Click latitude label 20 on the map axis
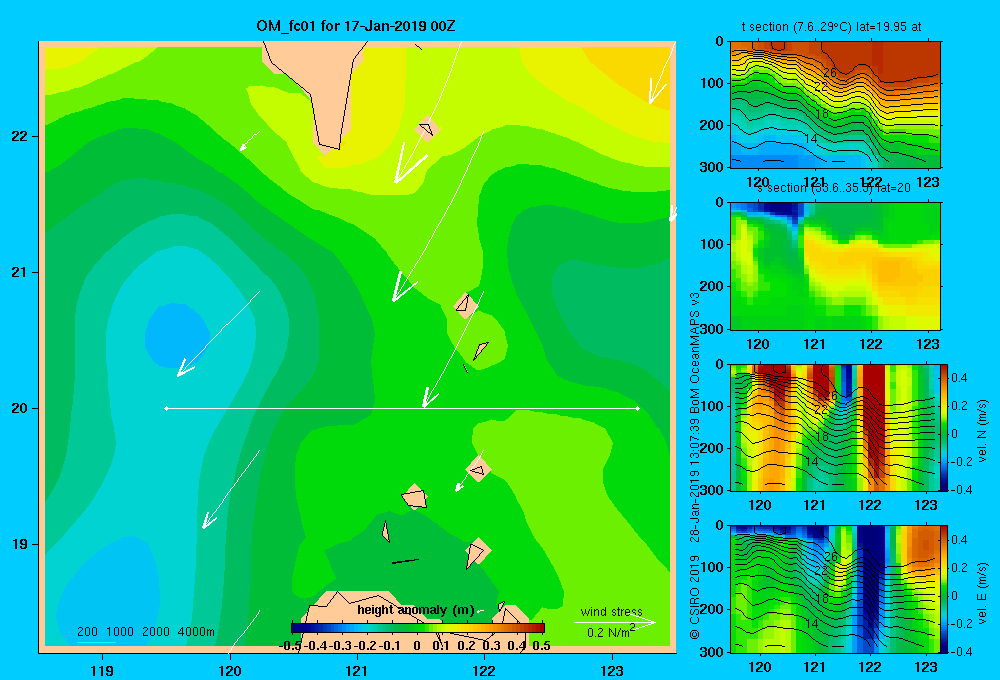This screenshot has height=680, width=1000. (20, 408)
